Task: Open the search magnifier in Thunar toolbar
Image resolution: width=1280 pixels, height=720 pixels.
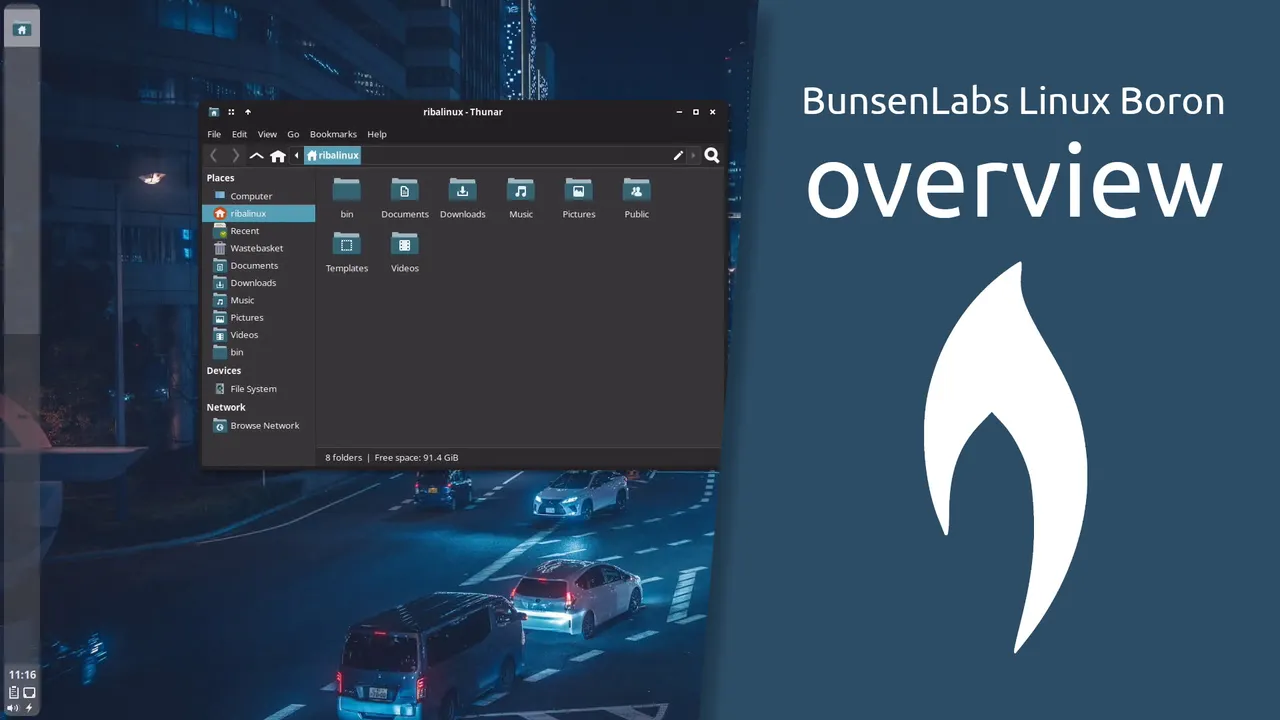Action: [x=712, y=155]
